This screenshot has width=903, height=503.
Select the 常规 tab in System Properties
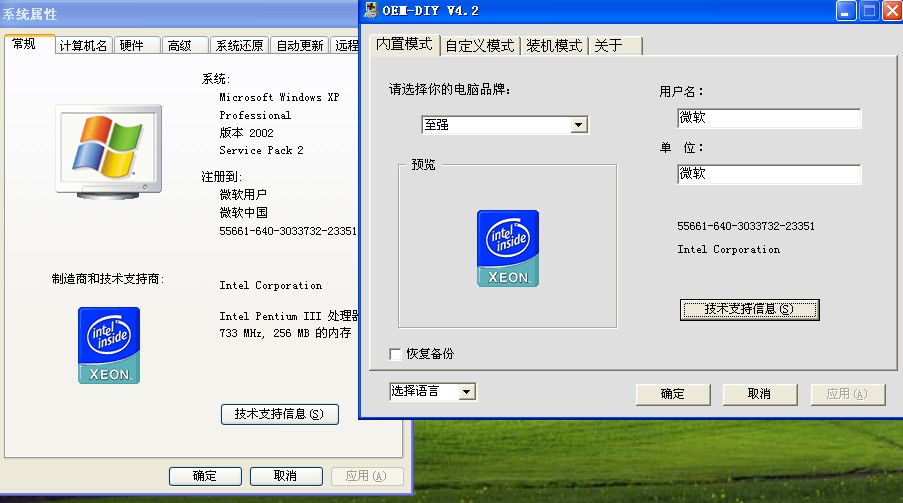point(28,44)
